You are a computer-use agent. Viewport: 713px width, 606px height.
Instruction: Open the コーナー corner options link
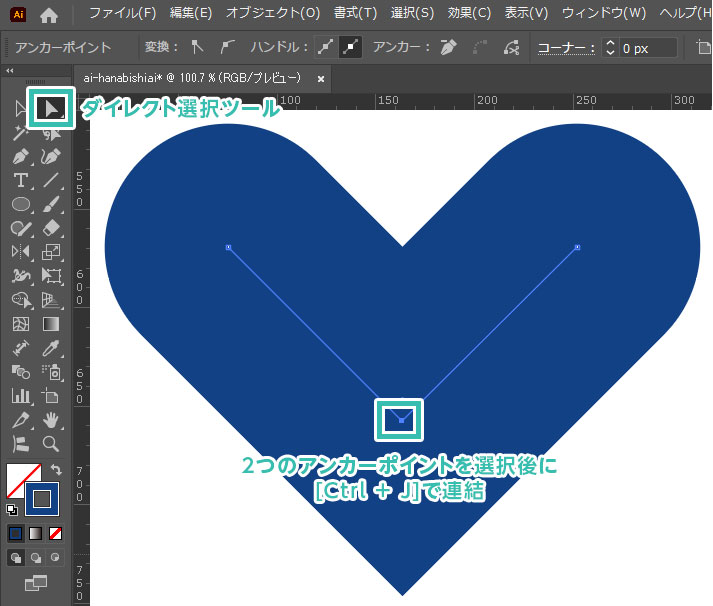564,47
